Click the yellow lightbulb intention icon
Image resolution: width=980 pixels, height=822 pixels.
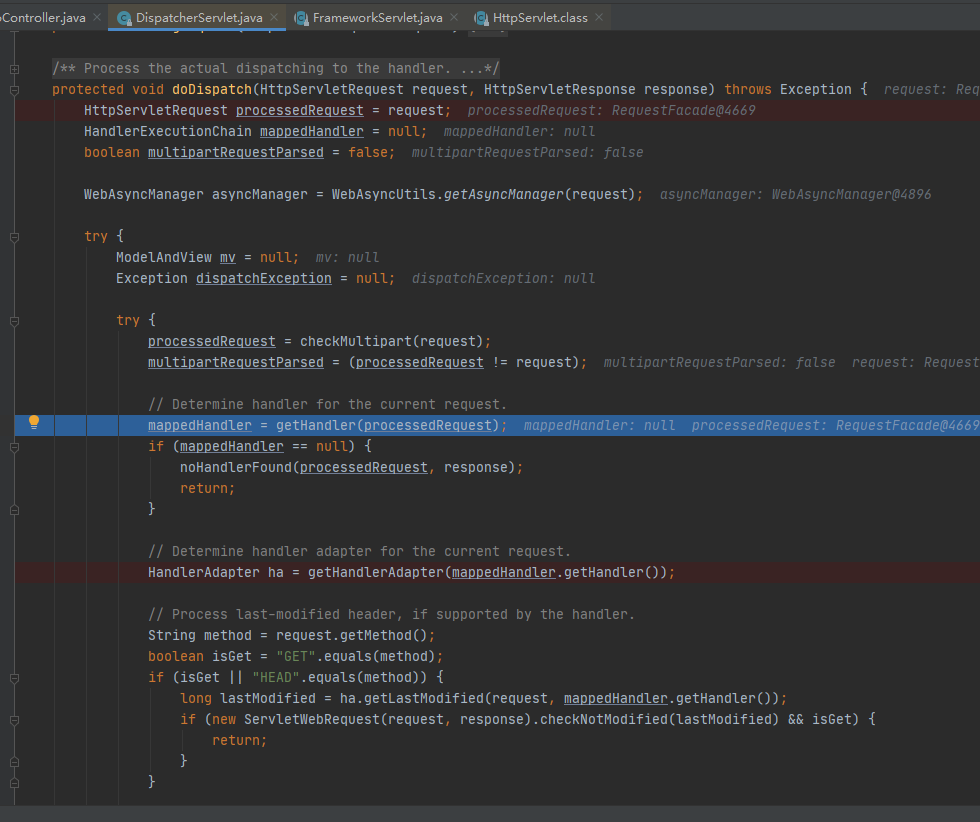pos(33,423)
